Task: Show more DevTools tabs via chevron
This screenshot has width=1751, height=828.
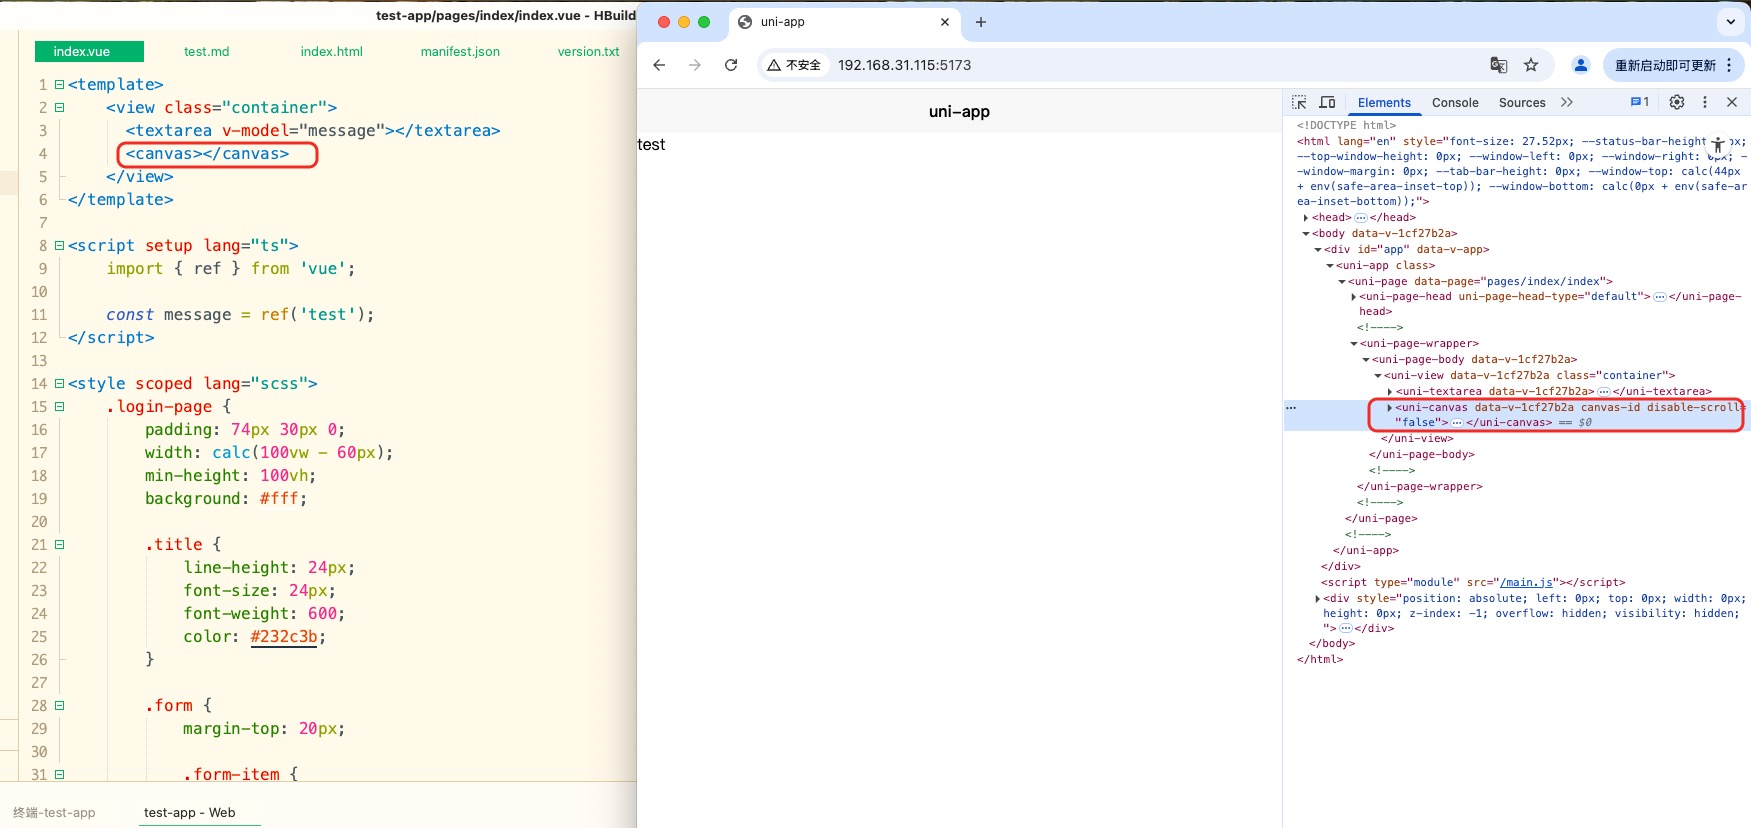Action: pos(1567,102)
